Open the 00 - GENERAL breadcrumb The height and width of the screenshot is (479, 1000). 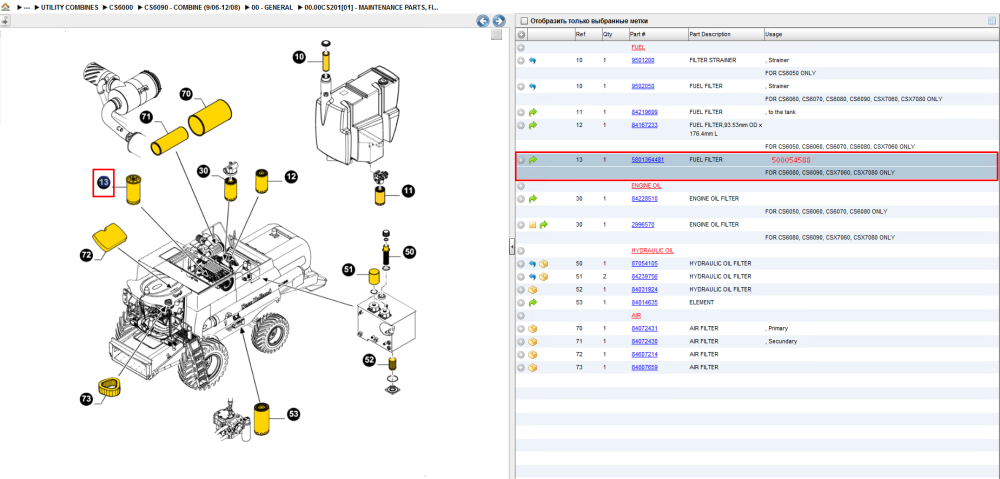tap(274, 7)
